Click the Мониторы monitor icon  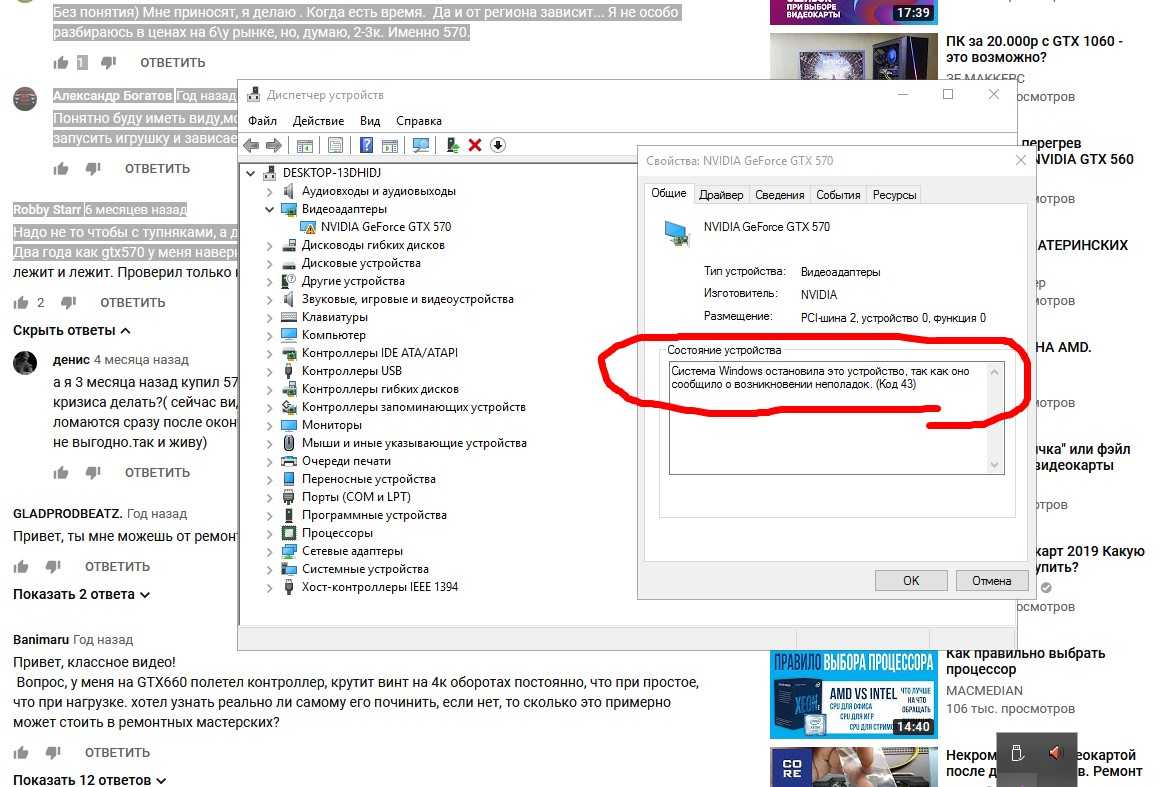click(288, 425)
